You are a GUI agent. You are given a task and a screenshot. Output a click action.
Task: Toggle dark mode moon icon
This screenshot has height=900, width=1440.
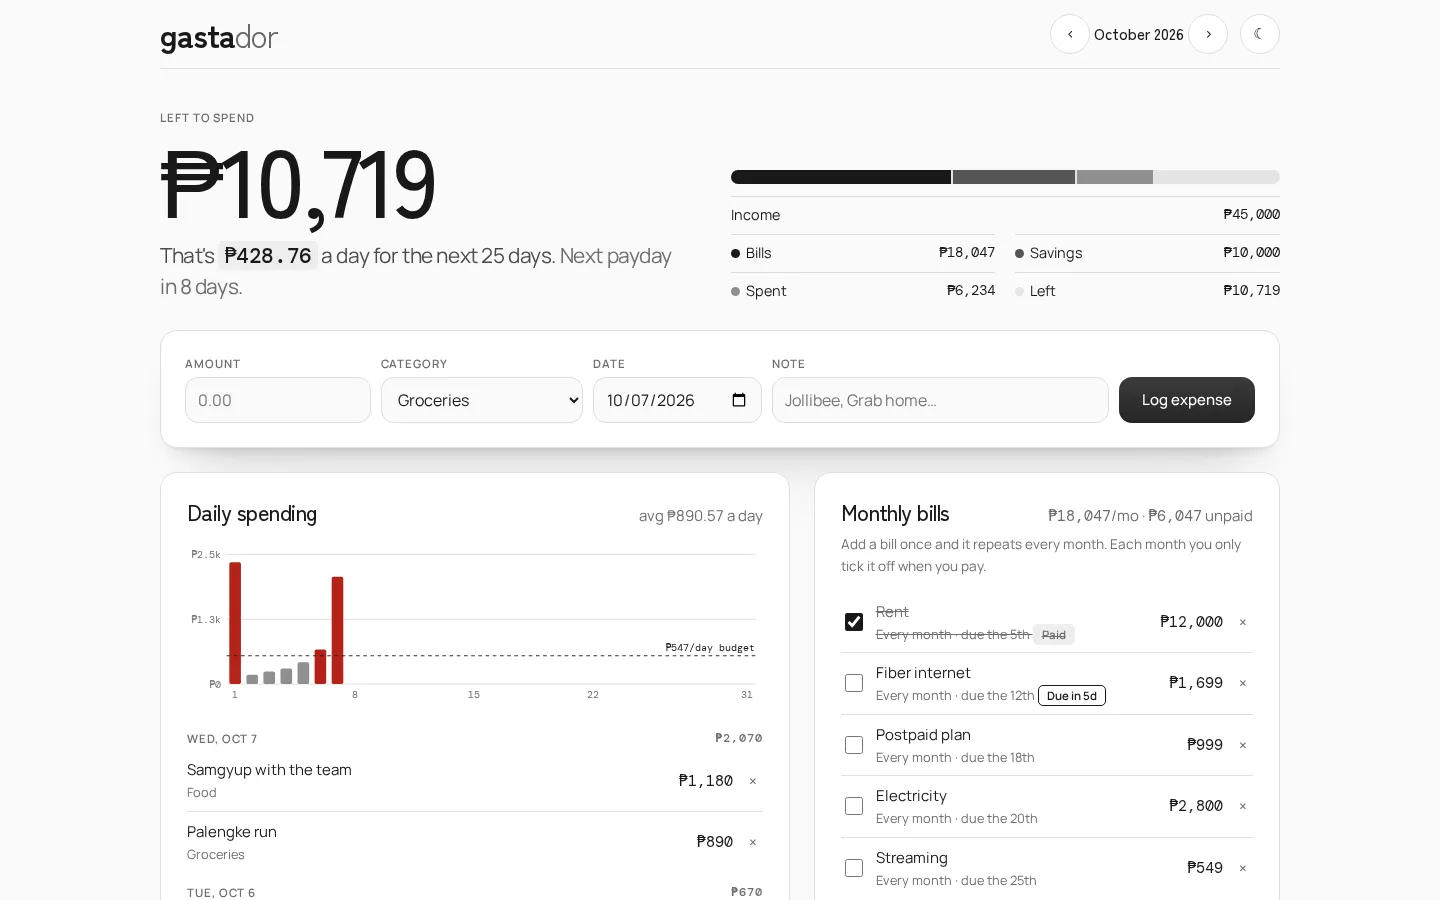[1260, 34]
